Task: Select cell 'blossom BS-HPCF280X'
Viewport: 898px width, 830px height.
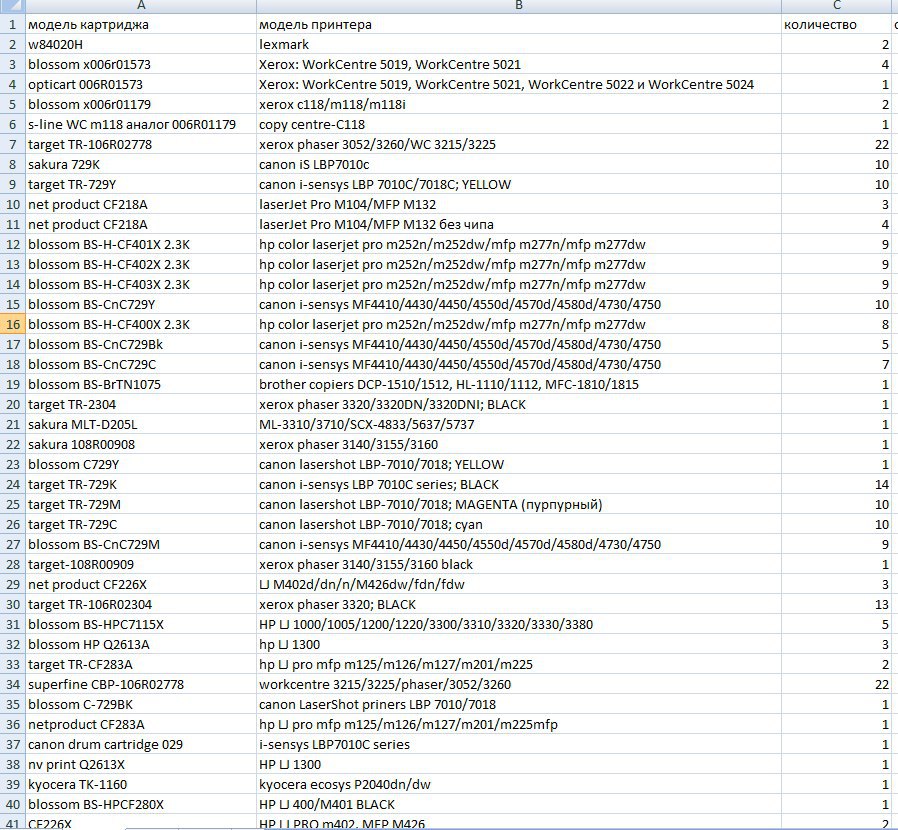Action: (141, 805)
